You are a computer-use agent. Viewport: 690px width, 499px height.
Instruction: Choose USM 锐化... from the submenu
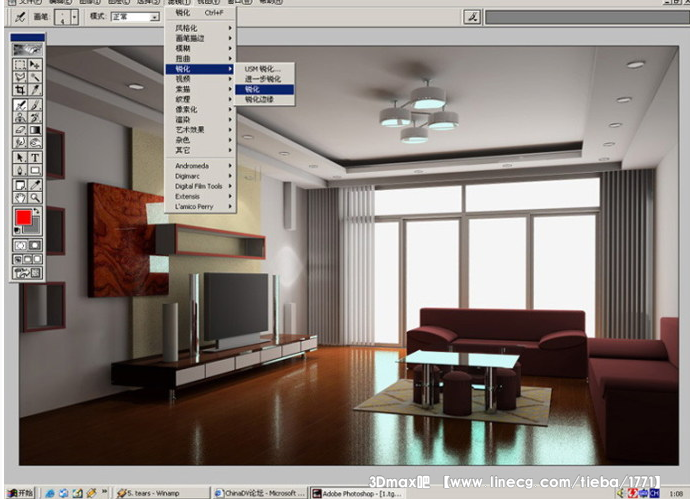tap(264, 69)
